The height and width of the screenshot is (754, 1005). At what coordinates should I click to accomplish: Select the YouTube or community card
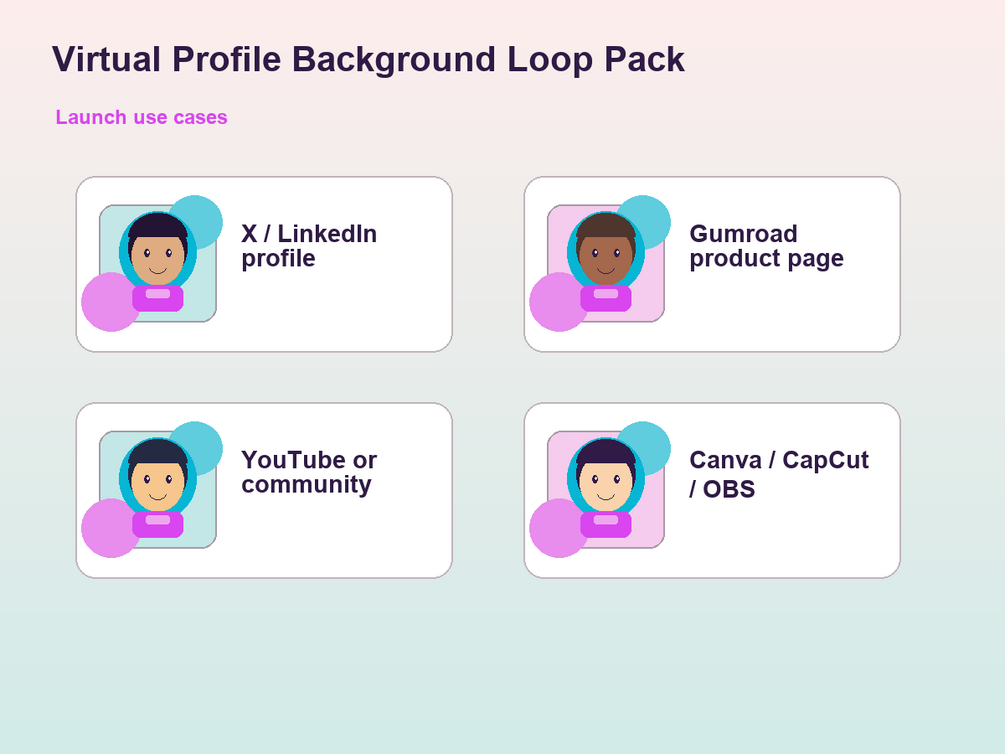click(264, 490)
